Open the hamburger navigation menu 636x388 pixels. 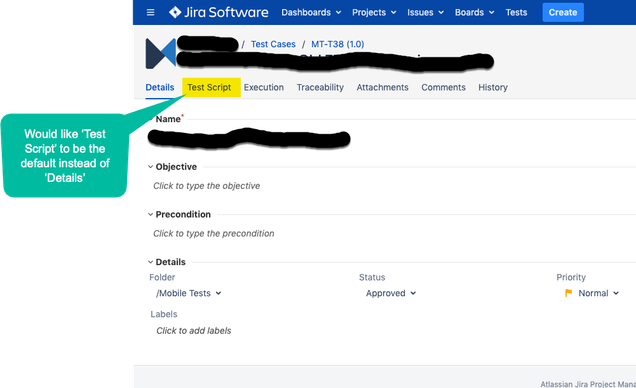pyautogui.click(x=150, y=13)
